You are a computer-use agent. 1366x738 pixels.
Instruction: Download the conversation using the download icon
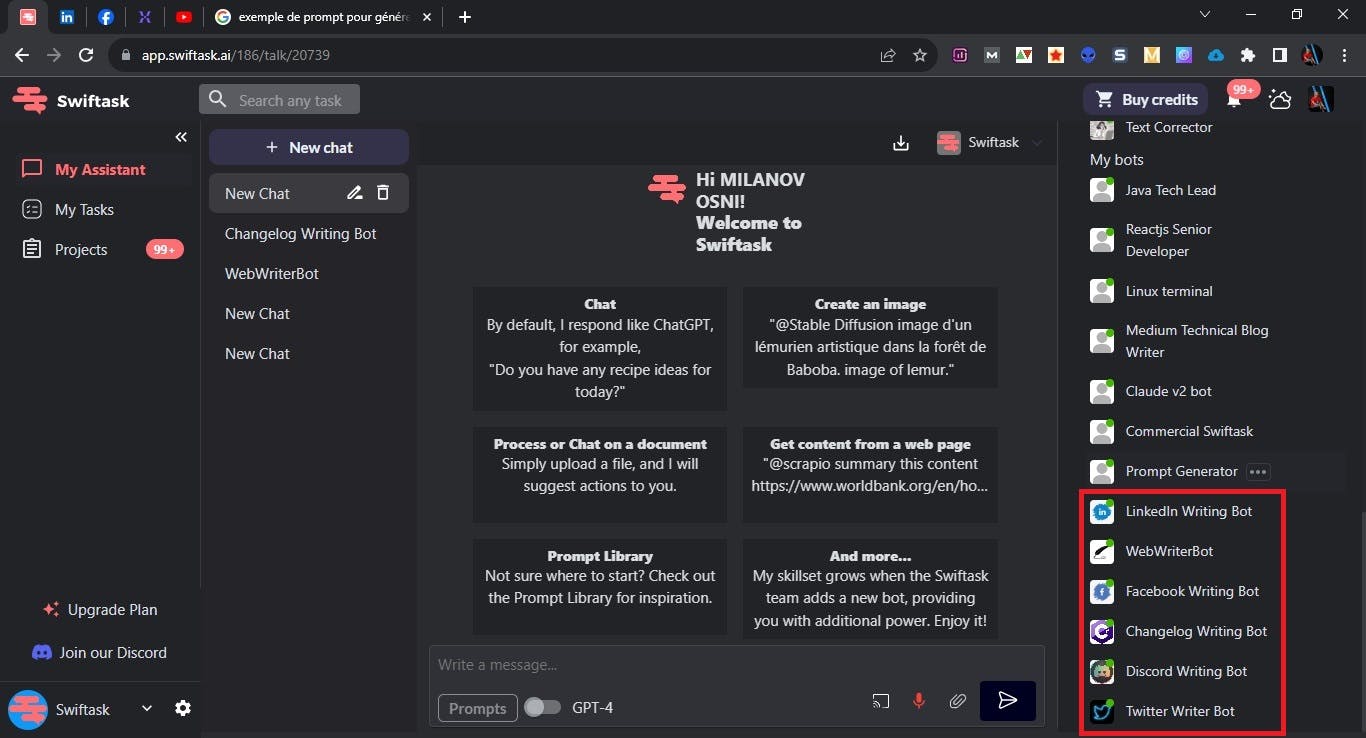901,143
